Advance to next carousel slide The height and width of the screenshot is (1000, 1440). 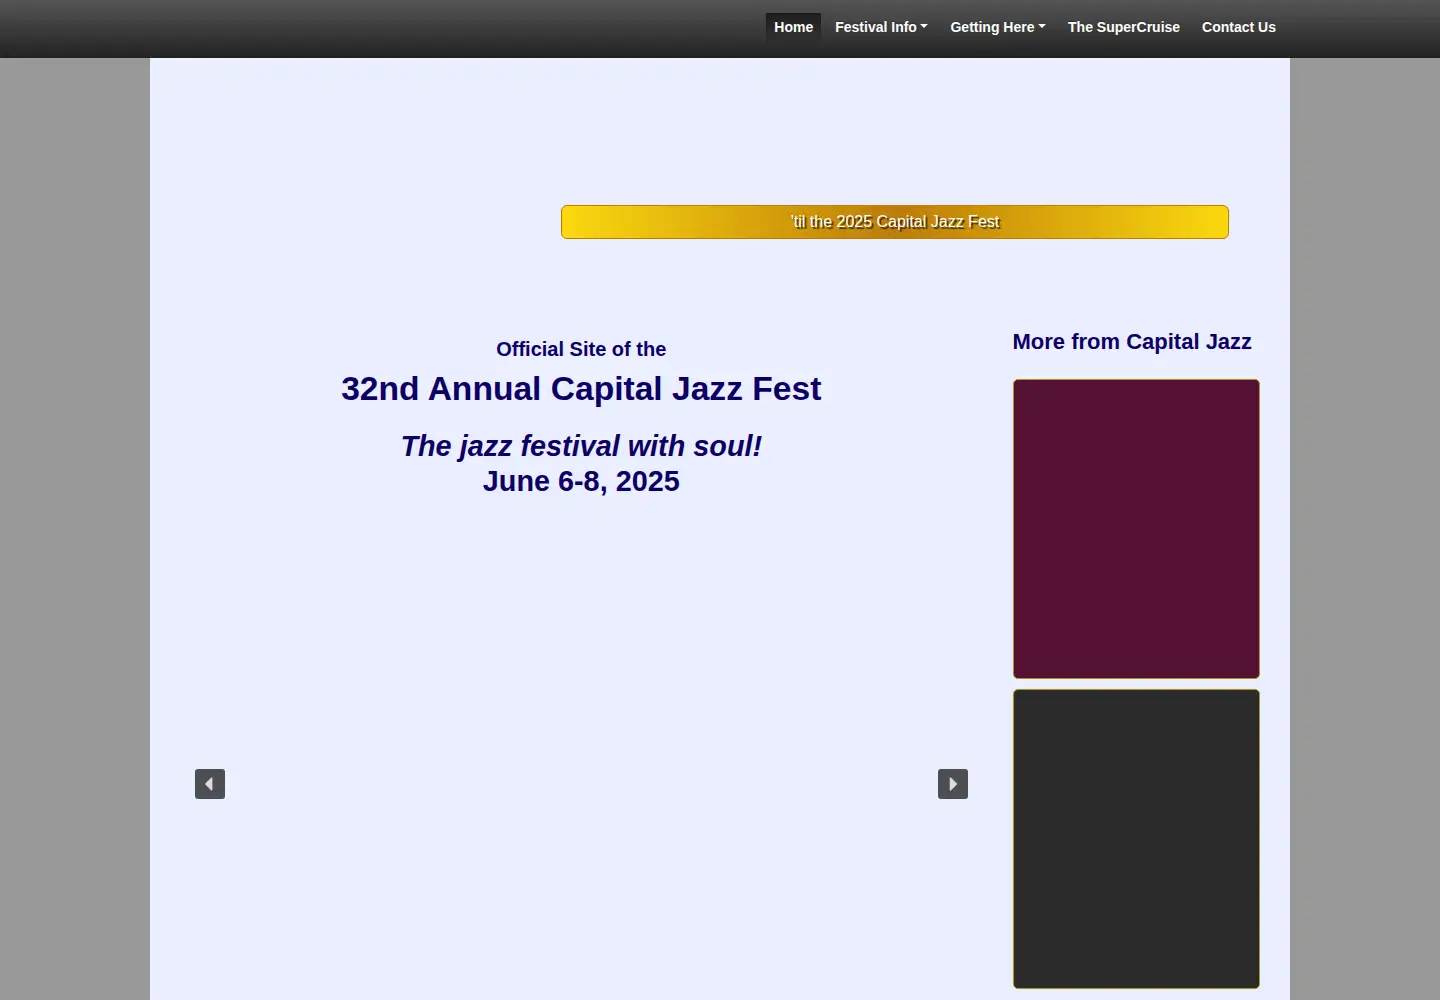pyautogui.click(x=953, y=784)
